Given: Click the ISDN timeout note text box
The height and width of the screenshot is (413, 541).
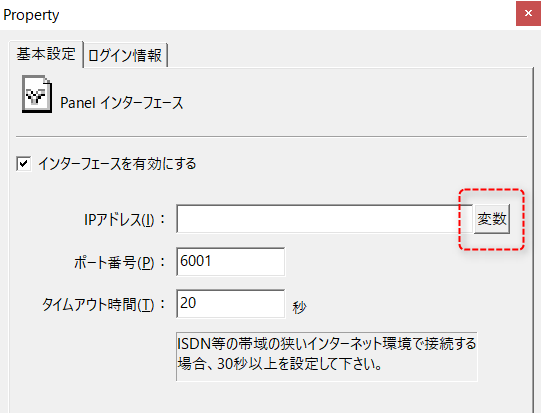Looking at the screenshot, I should pos(327,357).
